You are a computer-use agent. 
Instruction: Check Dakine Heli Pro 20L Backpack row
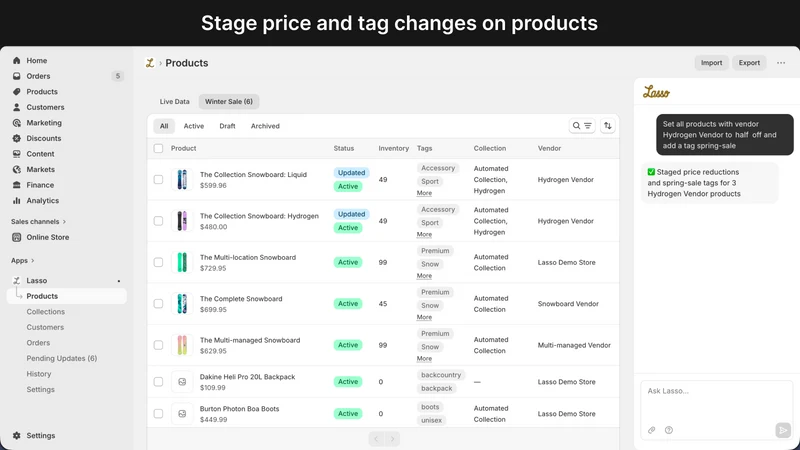tap(158, 382)
